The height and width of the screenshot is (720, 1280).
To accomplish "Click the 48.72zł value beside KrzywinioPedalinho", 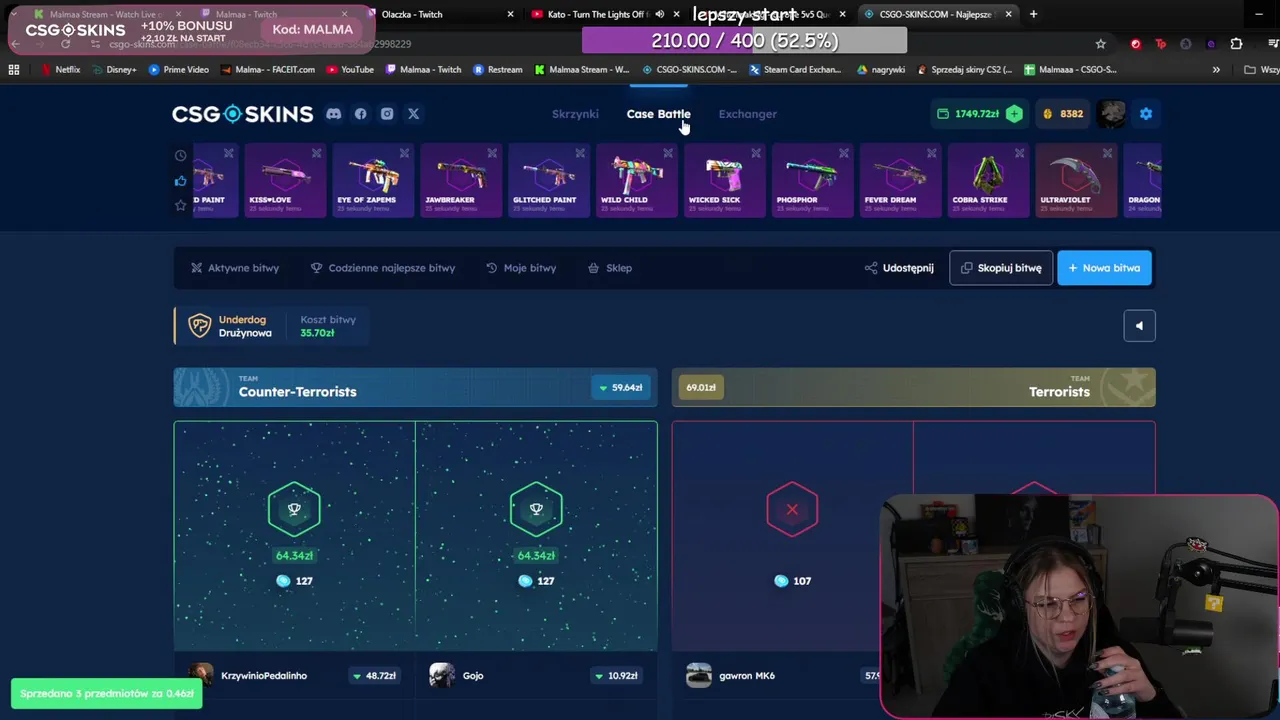I will [375, 676].
